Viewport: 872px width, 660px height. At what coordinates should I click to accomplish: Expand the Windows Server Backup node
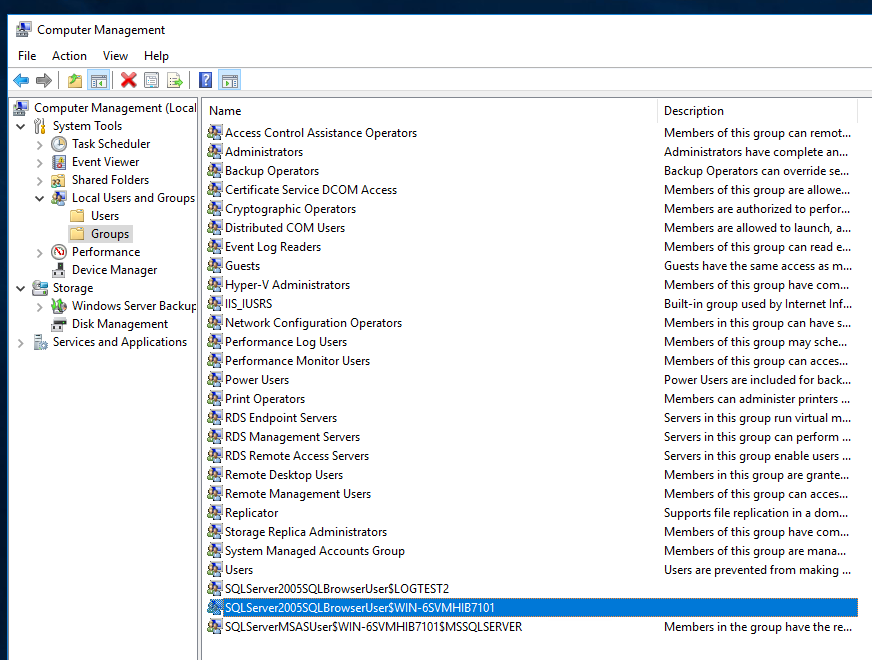(39, 307)
